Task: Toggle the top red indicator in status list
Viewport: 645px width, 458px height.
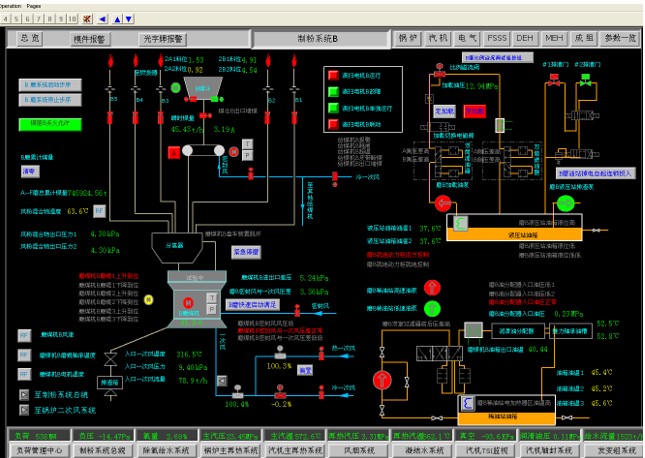Action: coord(333,75)
